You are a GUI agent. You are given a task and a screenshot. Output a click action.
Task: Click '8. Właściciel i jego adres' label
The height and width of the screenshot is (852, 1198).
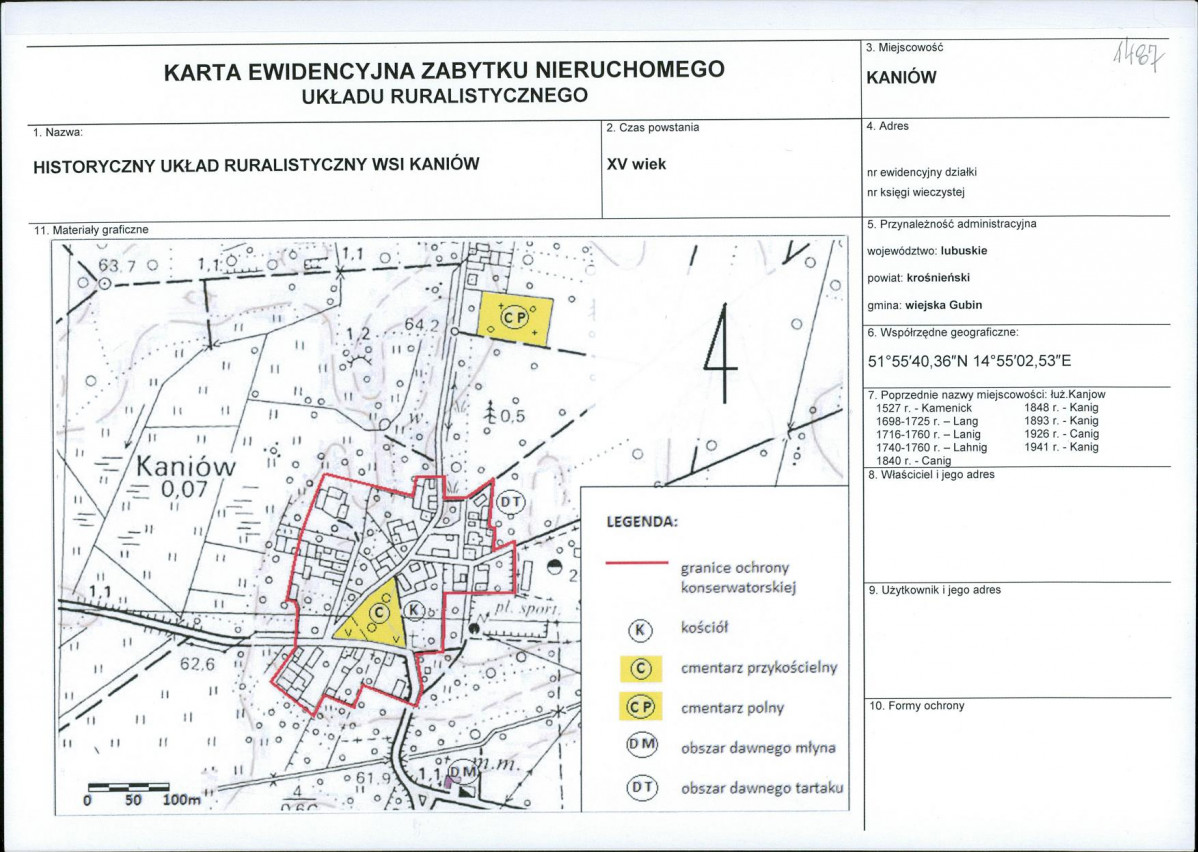(x=931, y=475)
